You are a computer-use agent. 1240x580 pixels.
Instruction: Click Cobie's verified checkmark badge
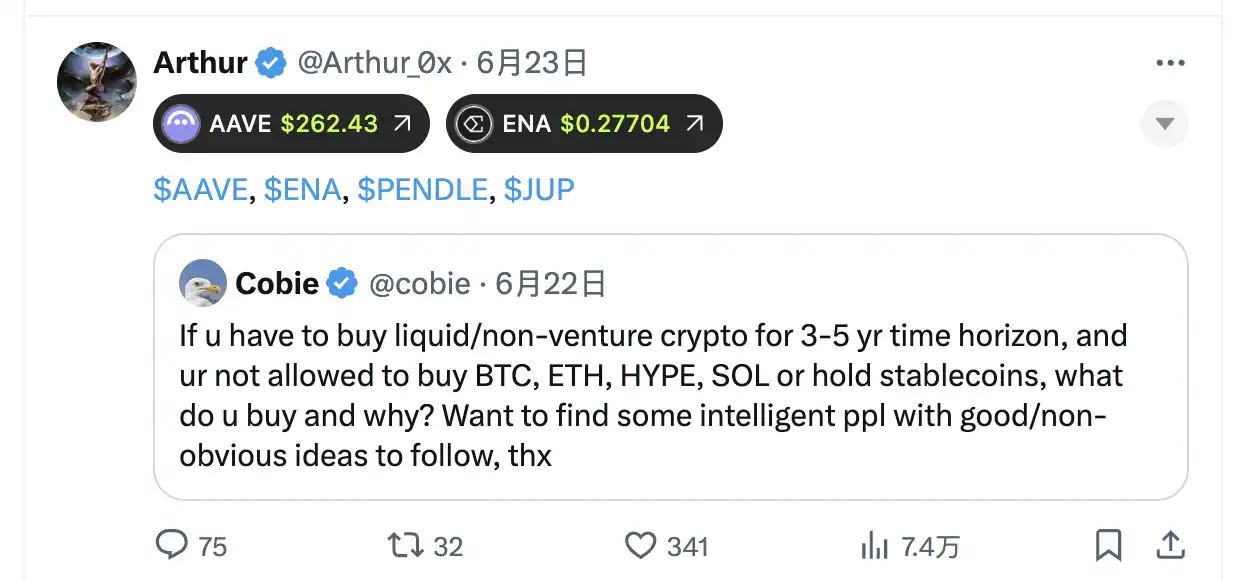click(x=341, y=283)
